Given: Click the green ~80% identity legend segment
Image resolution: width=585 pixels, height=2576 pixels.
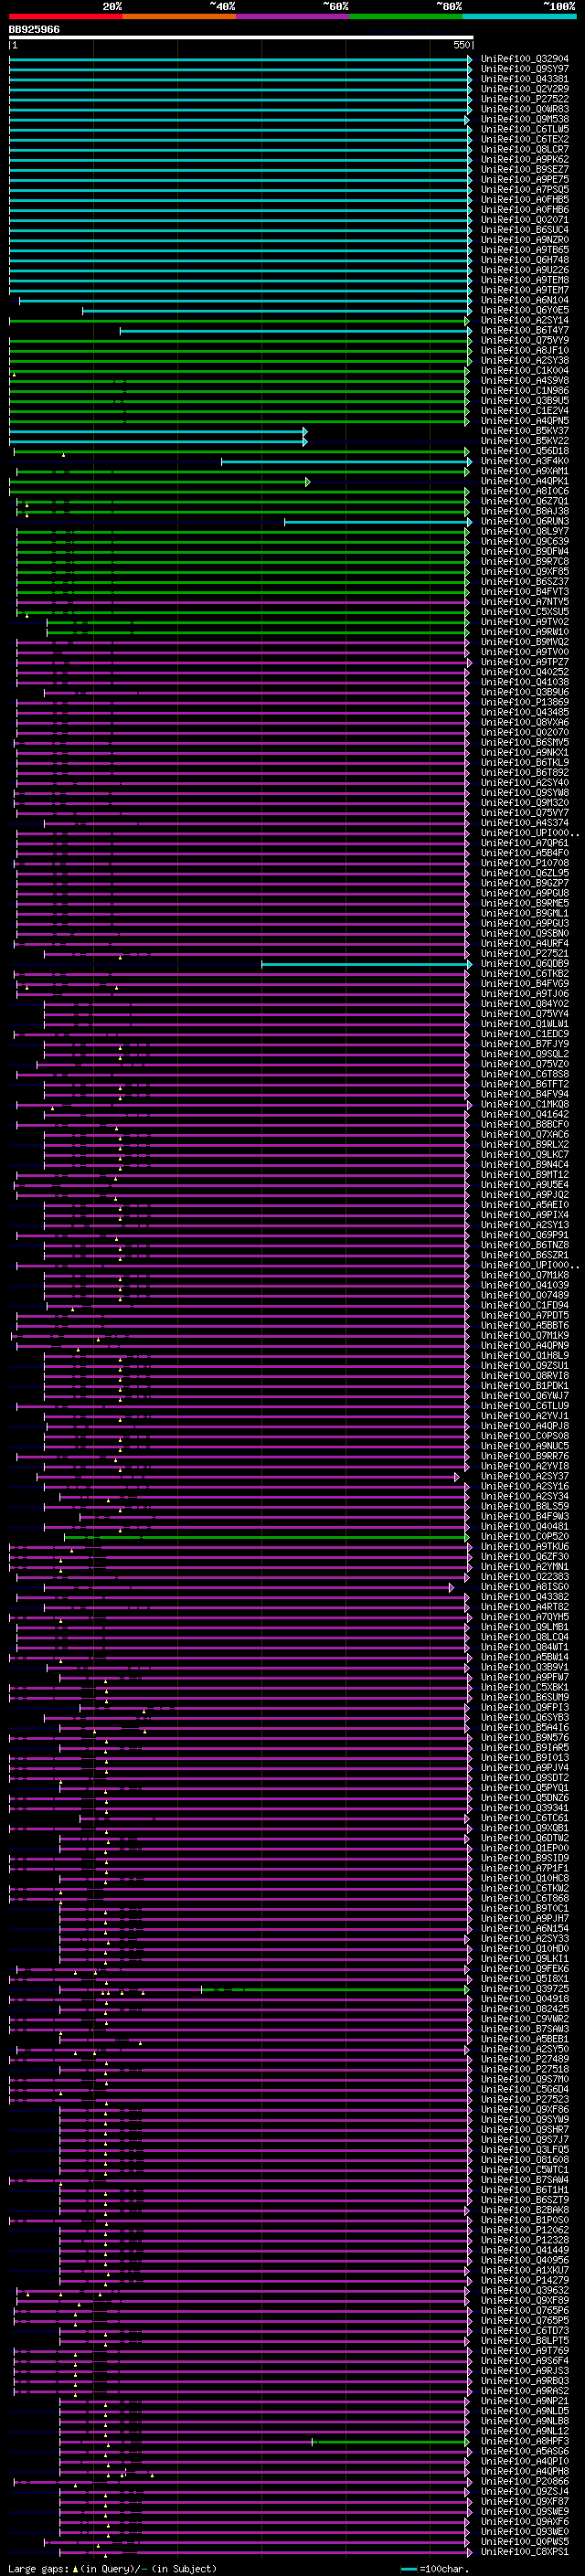Looking at the screenshot, I should (406, 16).
